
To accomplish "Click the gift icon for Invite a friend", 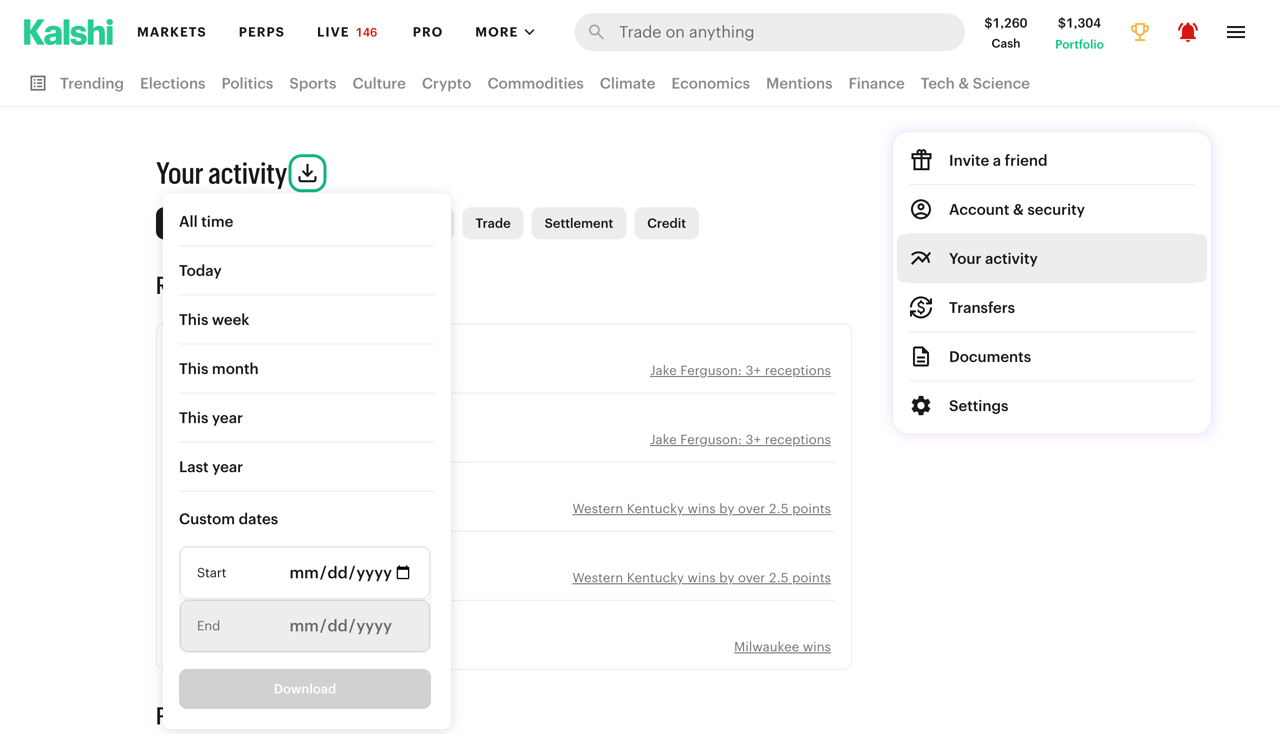I will click(921, 160).
